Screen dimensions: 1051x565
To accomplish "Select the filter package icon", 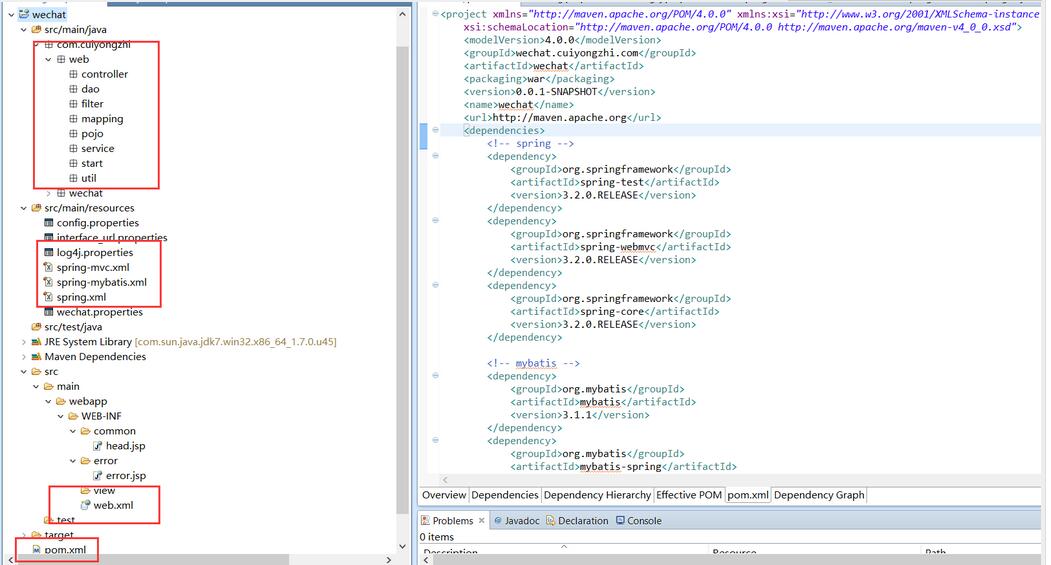I will (73, 104).
